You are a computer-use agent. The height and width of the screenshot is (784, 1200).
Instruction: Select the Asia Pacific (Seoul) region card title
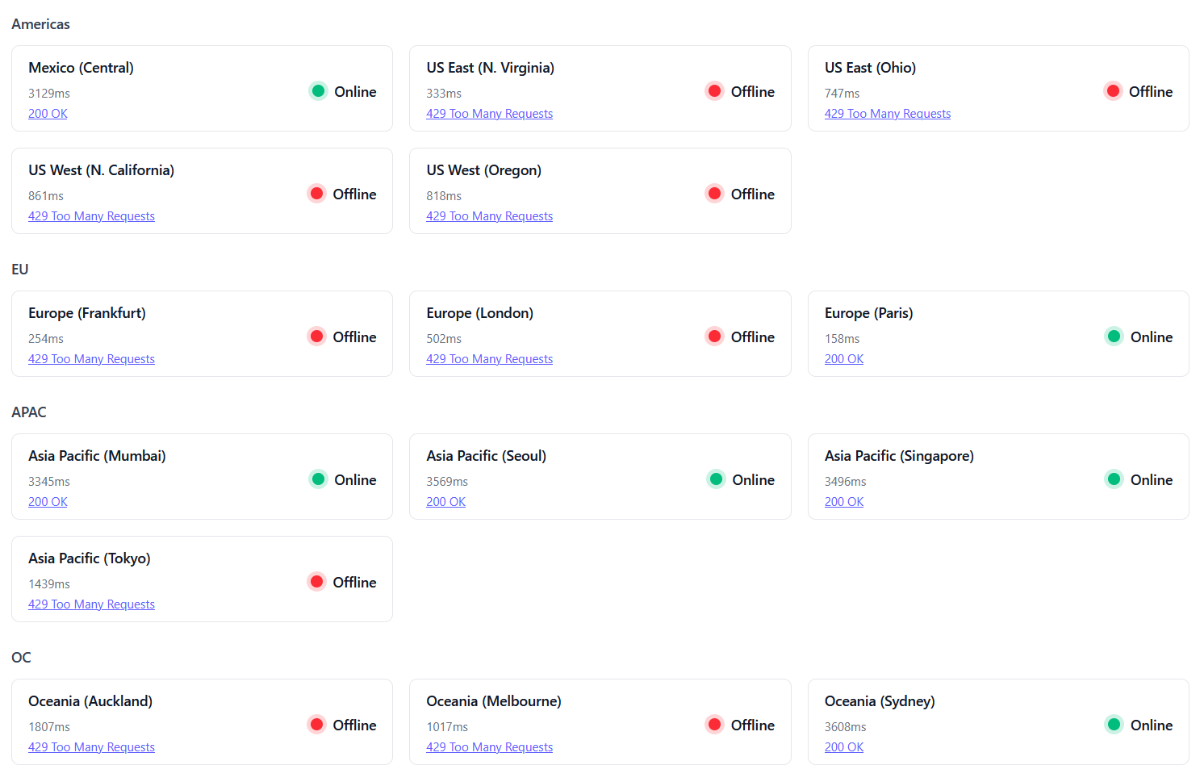click(x=486, y=456)
